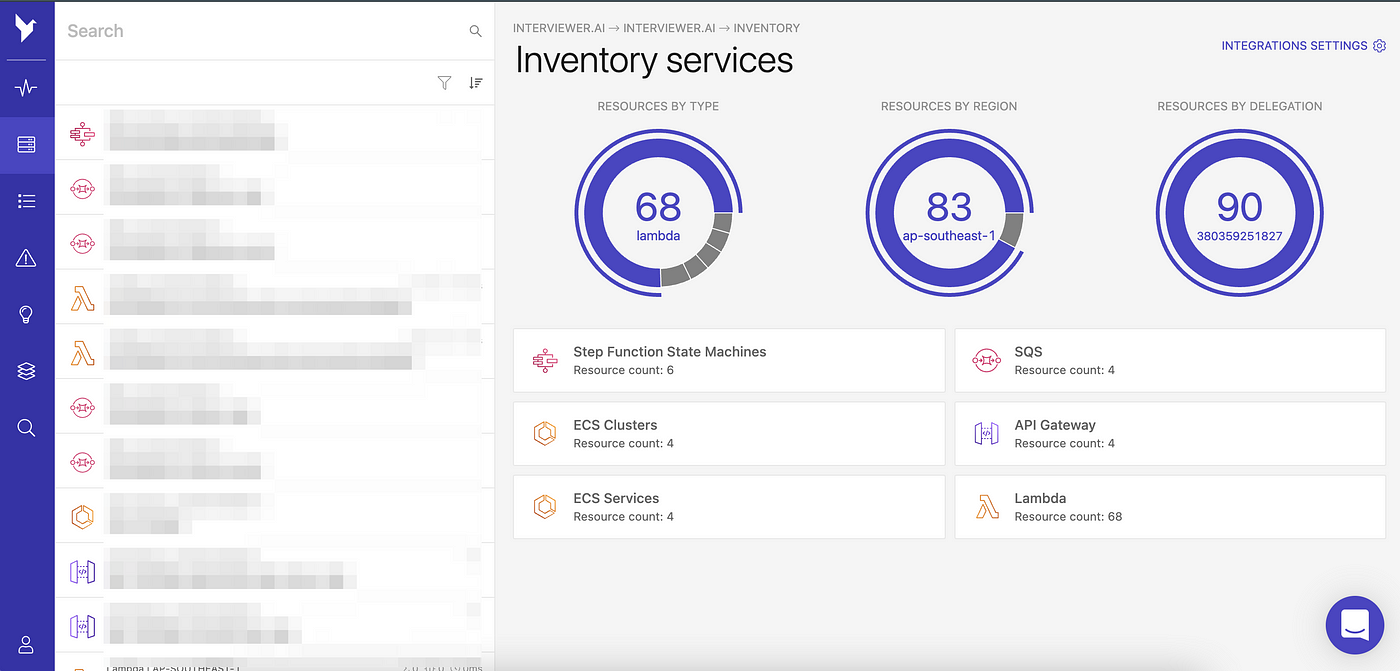The image size is (1400, 671).
Task: Click the bird logo in the sidebar
Action: coord(26,29)
